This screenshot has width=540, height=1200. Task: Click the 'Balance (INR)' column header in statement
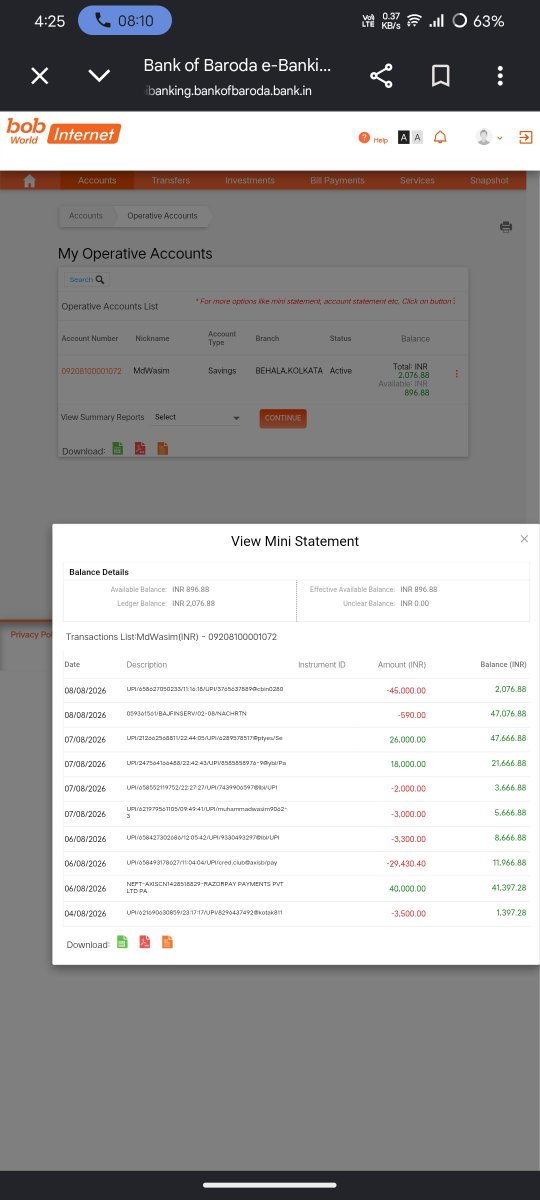point(503,665)
